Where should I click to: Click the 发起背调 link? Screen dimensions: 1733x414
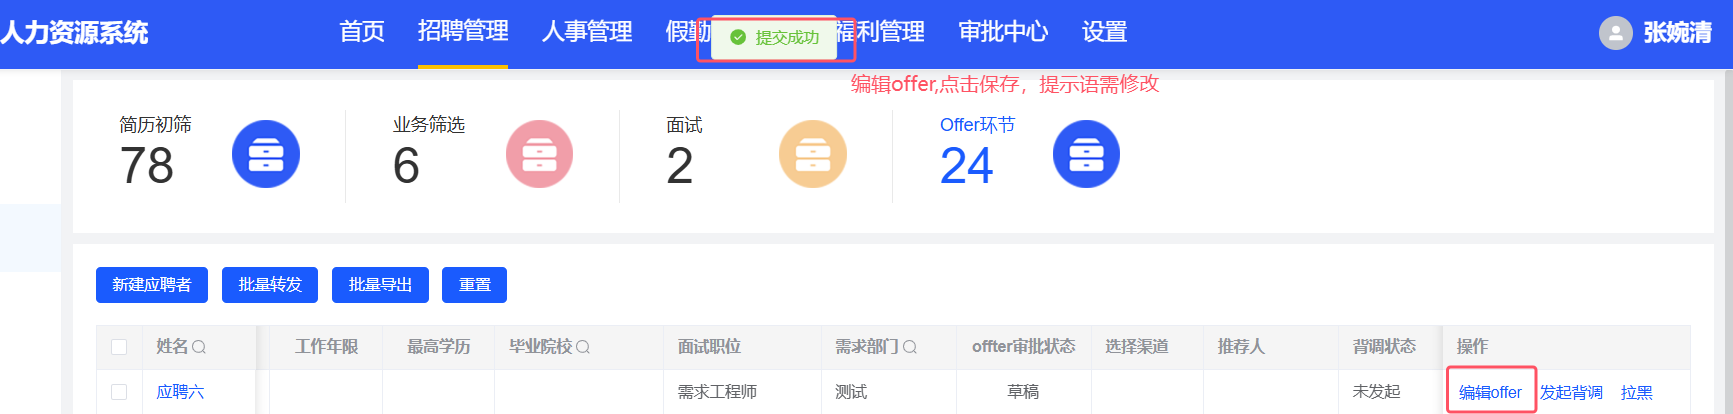coord(1571,392)
